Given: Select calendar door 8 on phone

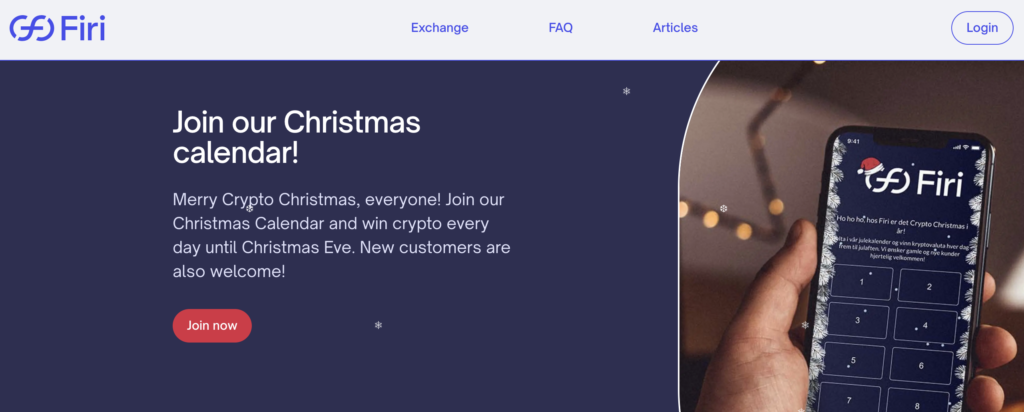Looking at the screenshot, I should tap(917, 402).
